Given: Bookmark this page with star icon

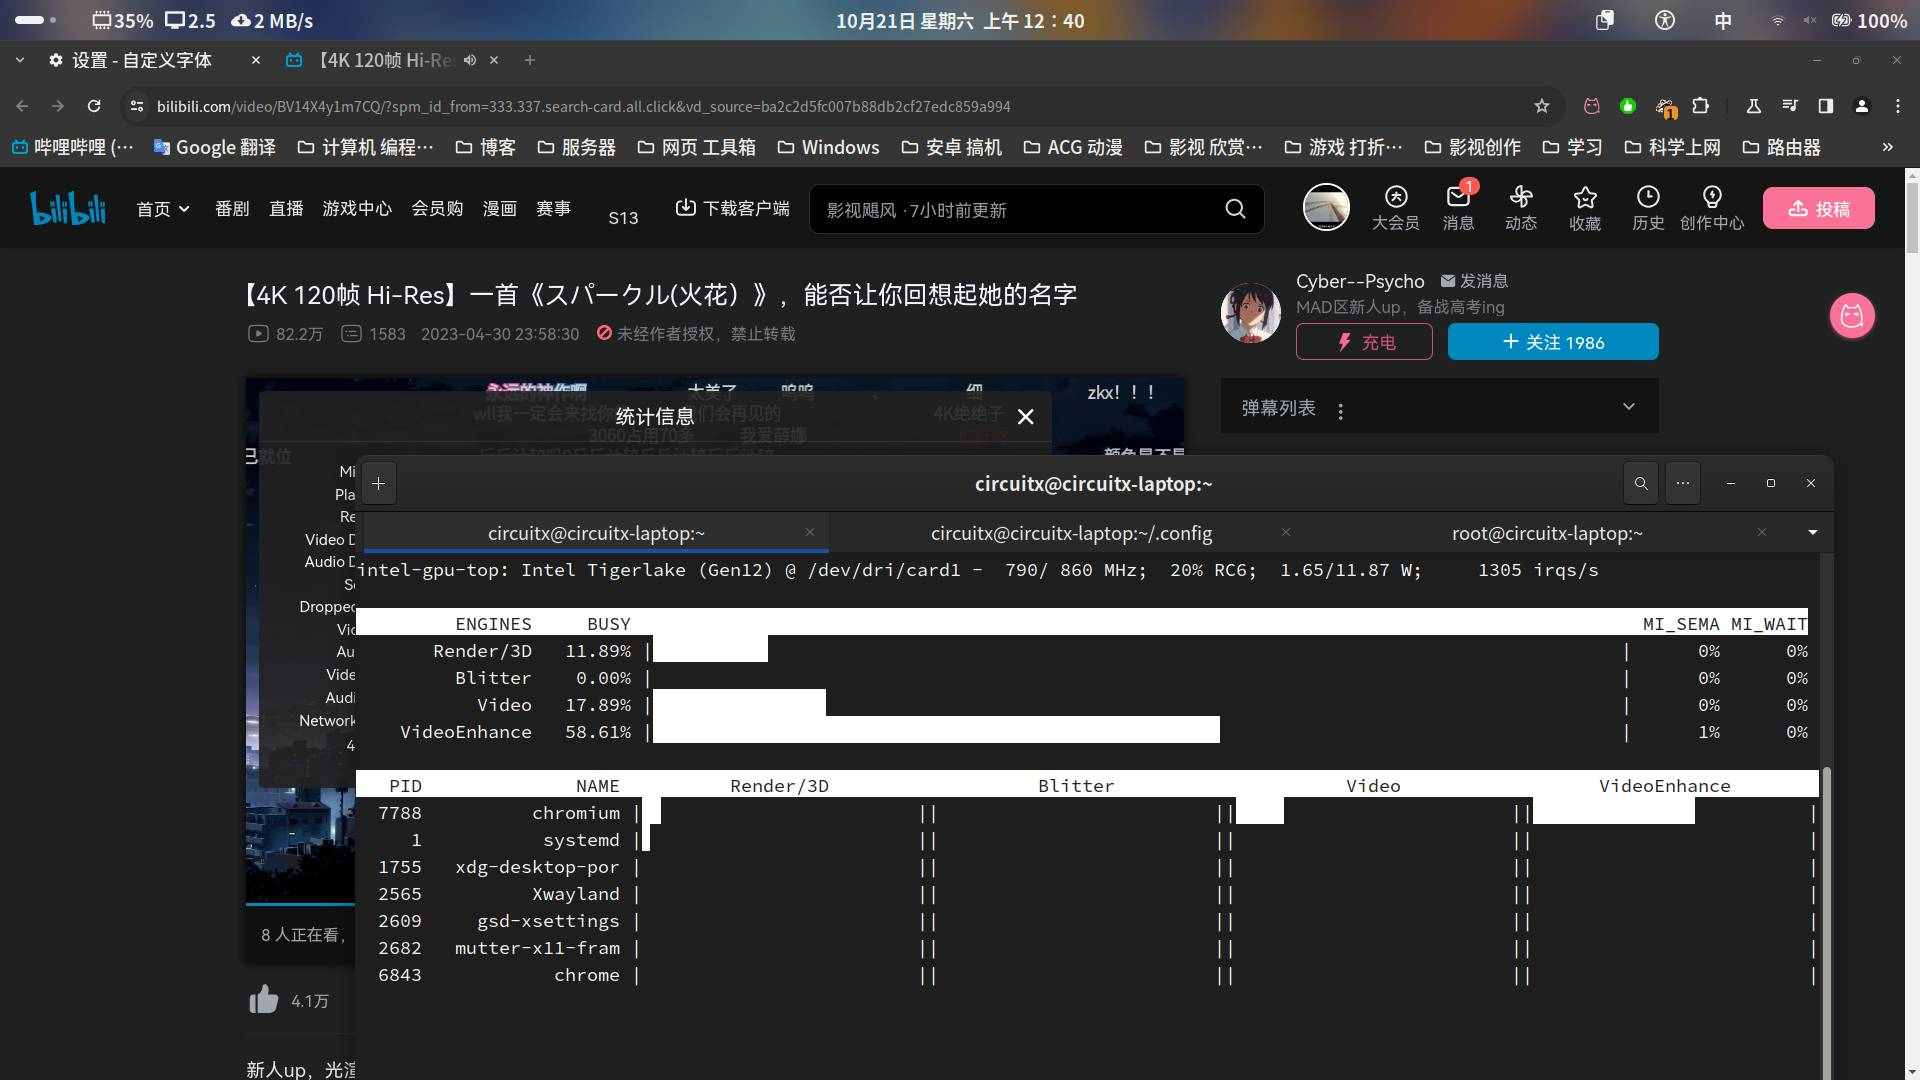Looking at the screenshot, I should (x=1542, y=106).
